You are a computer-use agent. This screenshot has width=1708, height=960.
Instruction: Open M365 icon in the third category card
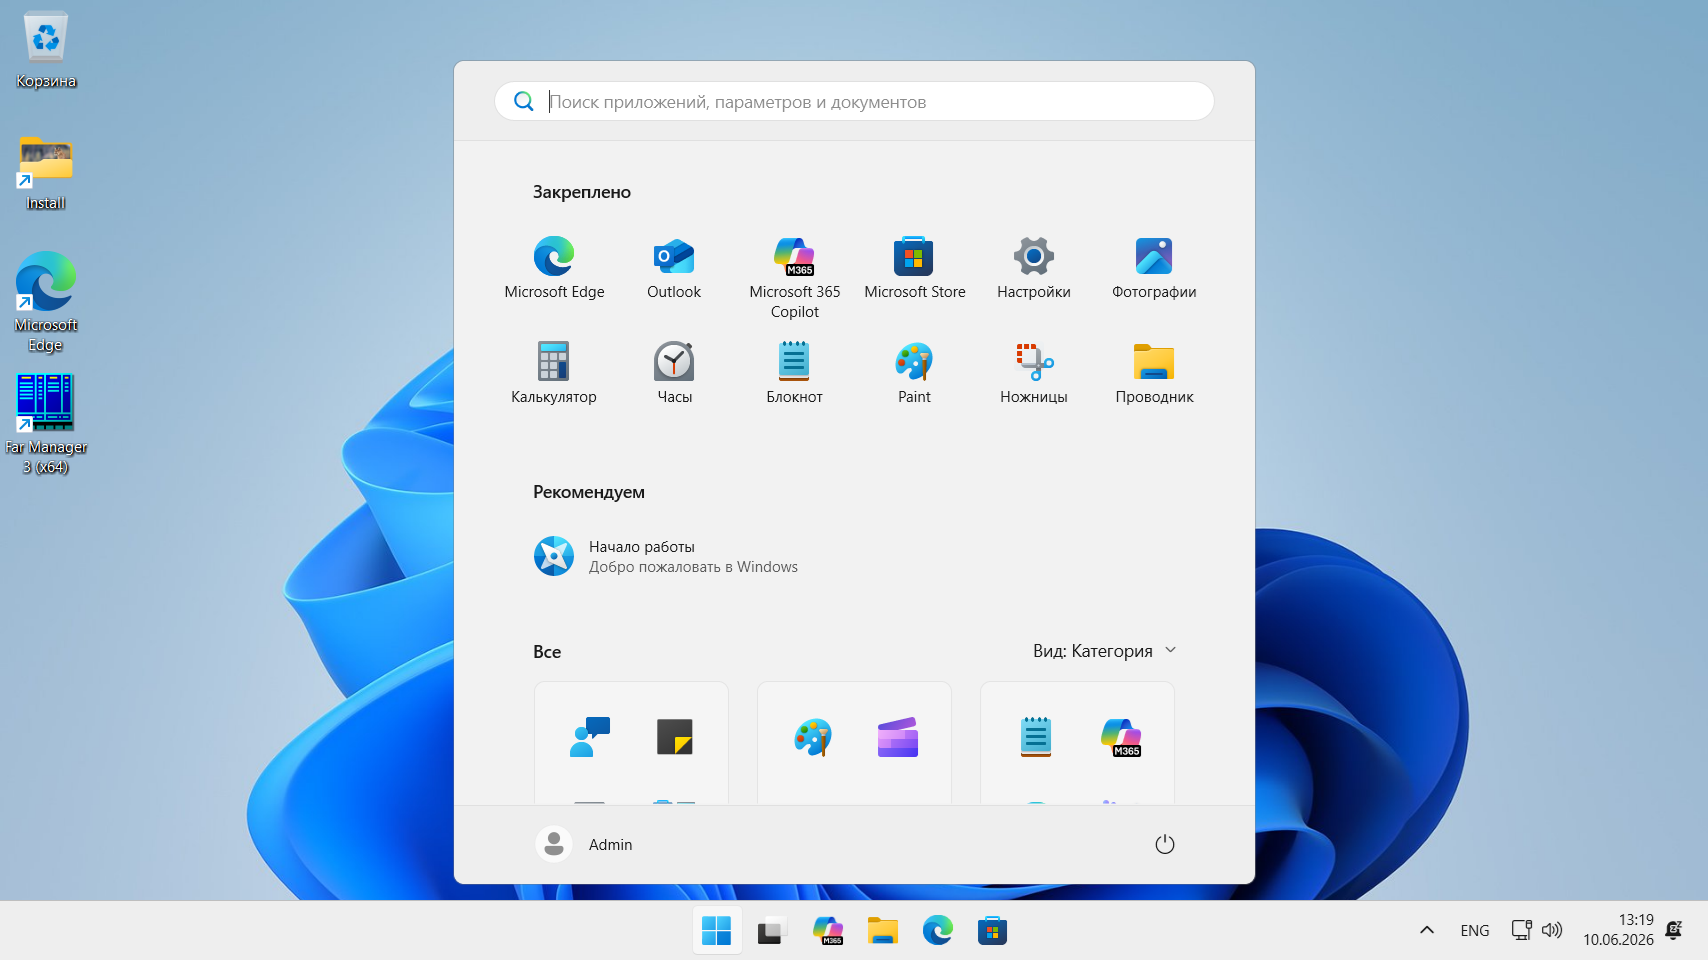[1121, 737]
